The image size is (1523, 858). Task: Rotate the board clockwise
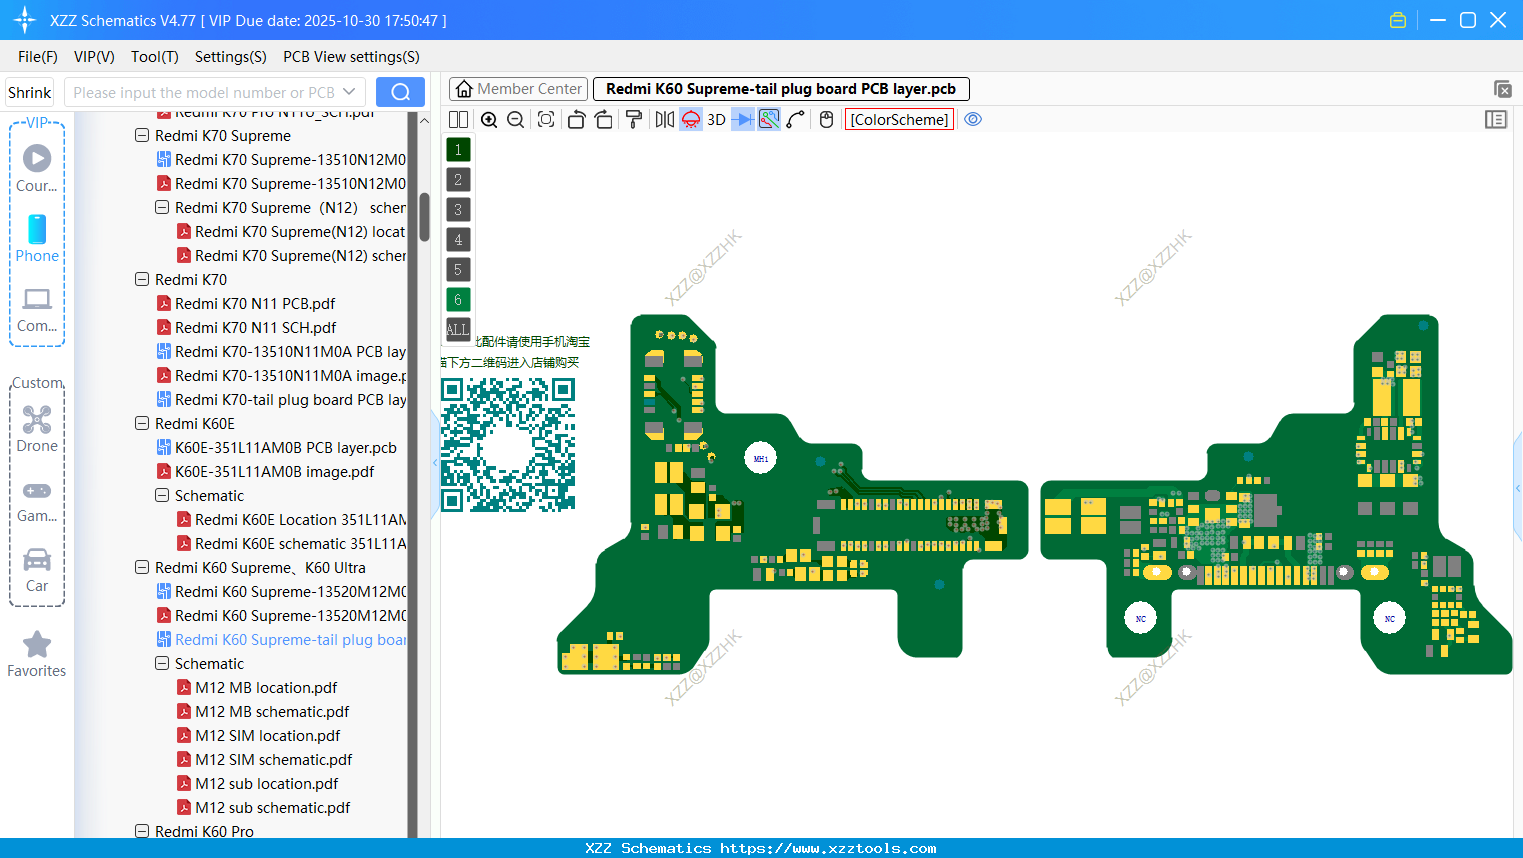click(604, 120)
